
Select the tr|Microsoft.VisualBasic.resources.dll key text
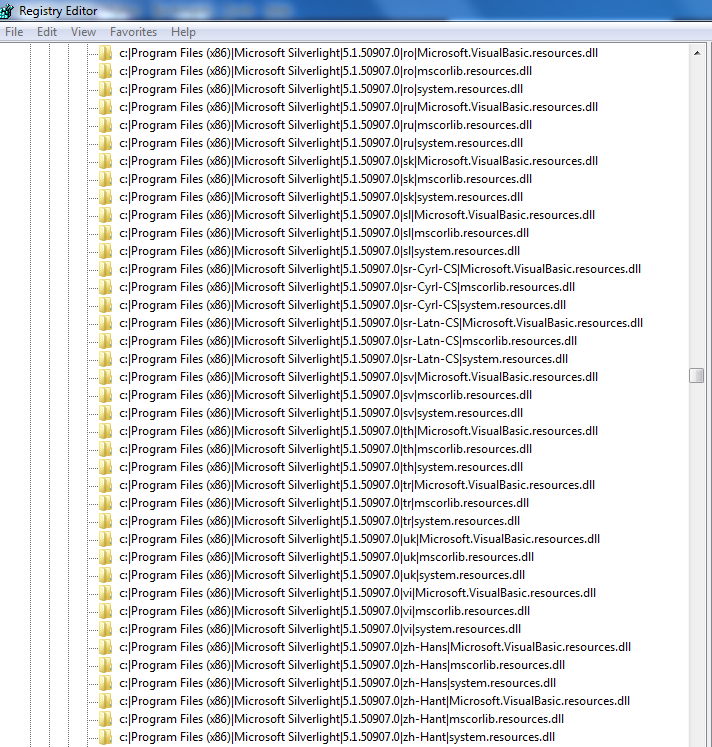357,485
